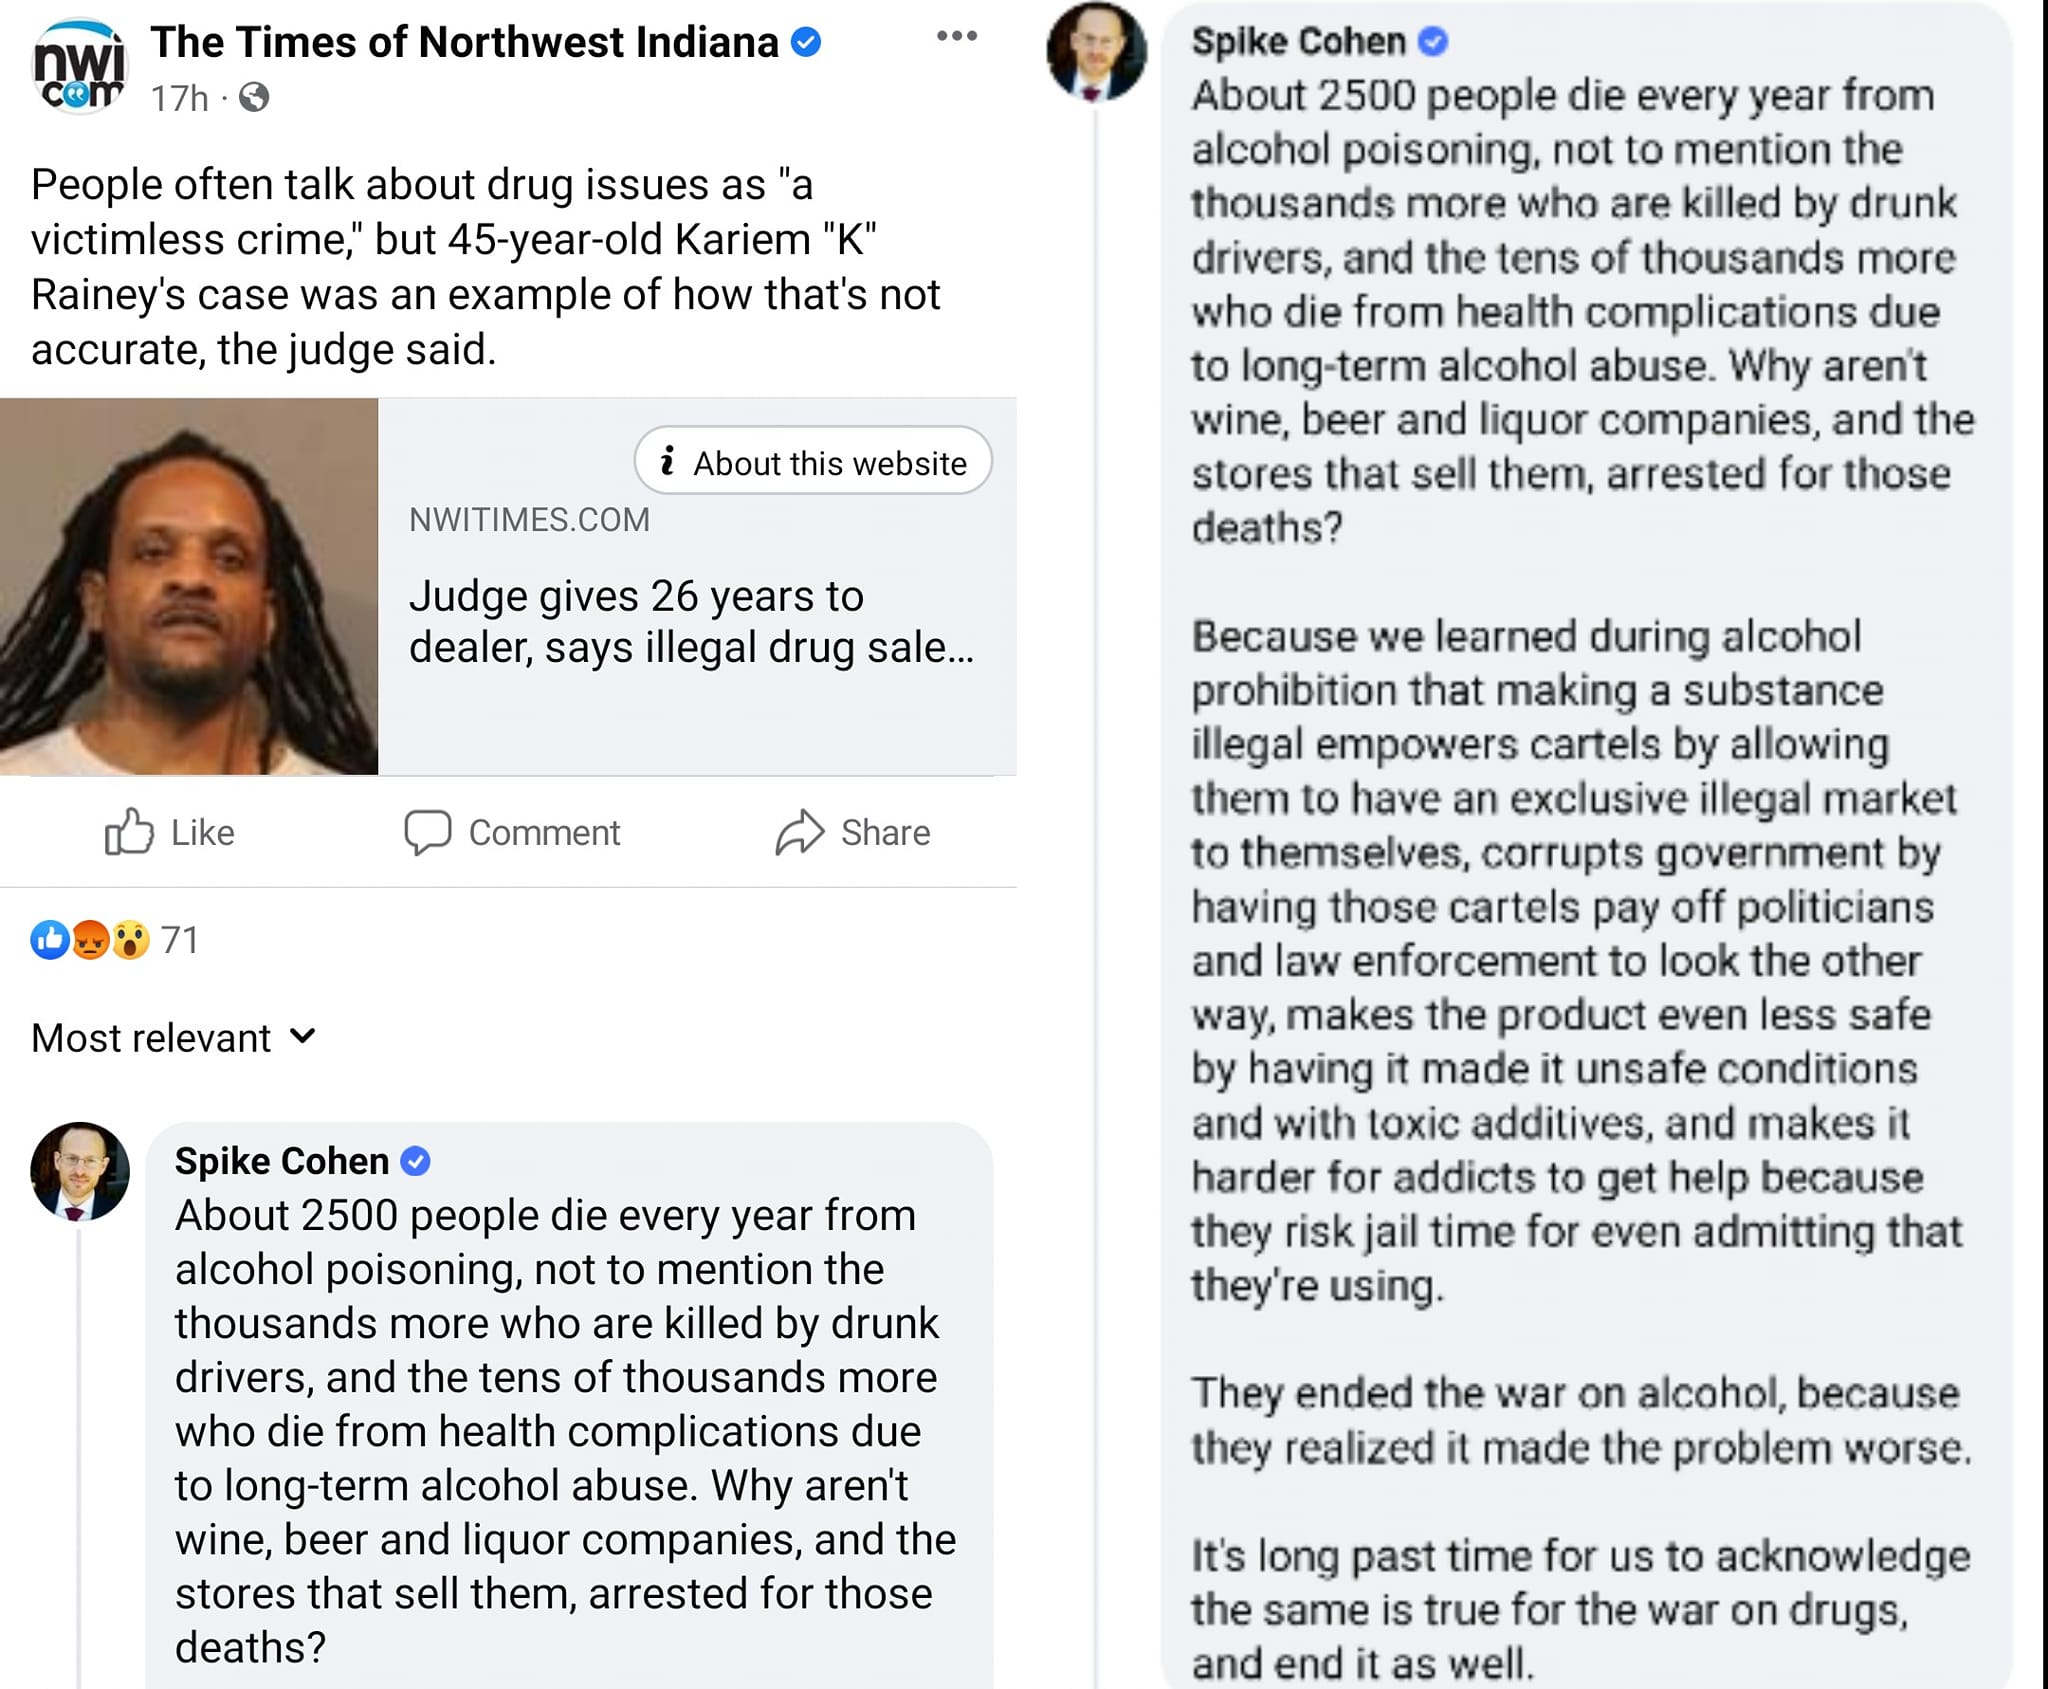Viewport: 2048px width, 1689px height.
Task: Open Spike Cohen's profile from left comment
Action: [x=281, y=1161]
